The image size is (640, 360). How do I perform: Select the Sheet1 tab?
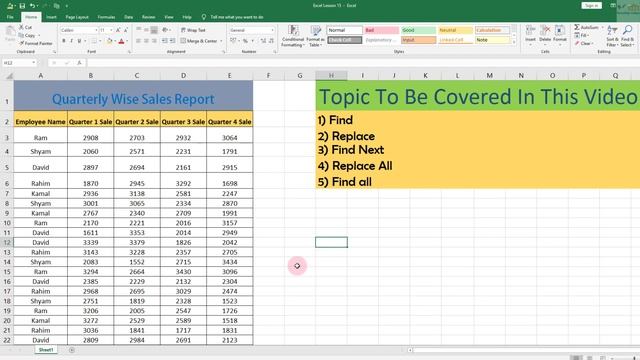(x=46, y=350)
